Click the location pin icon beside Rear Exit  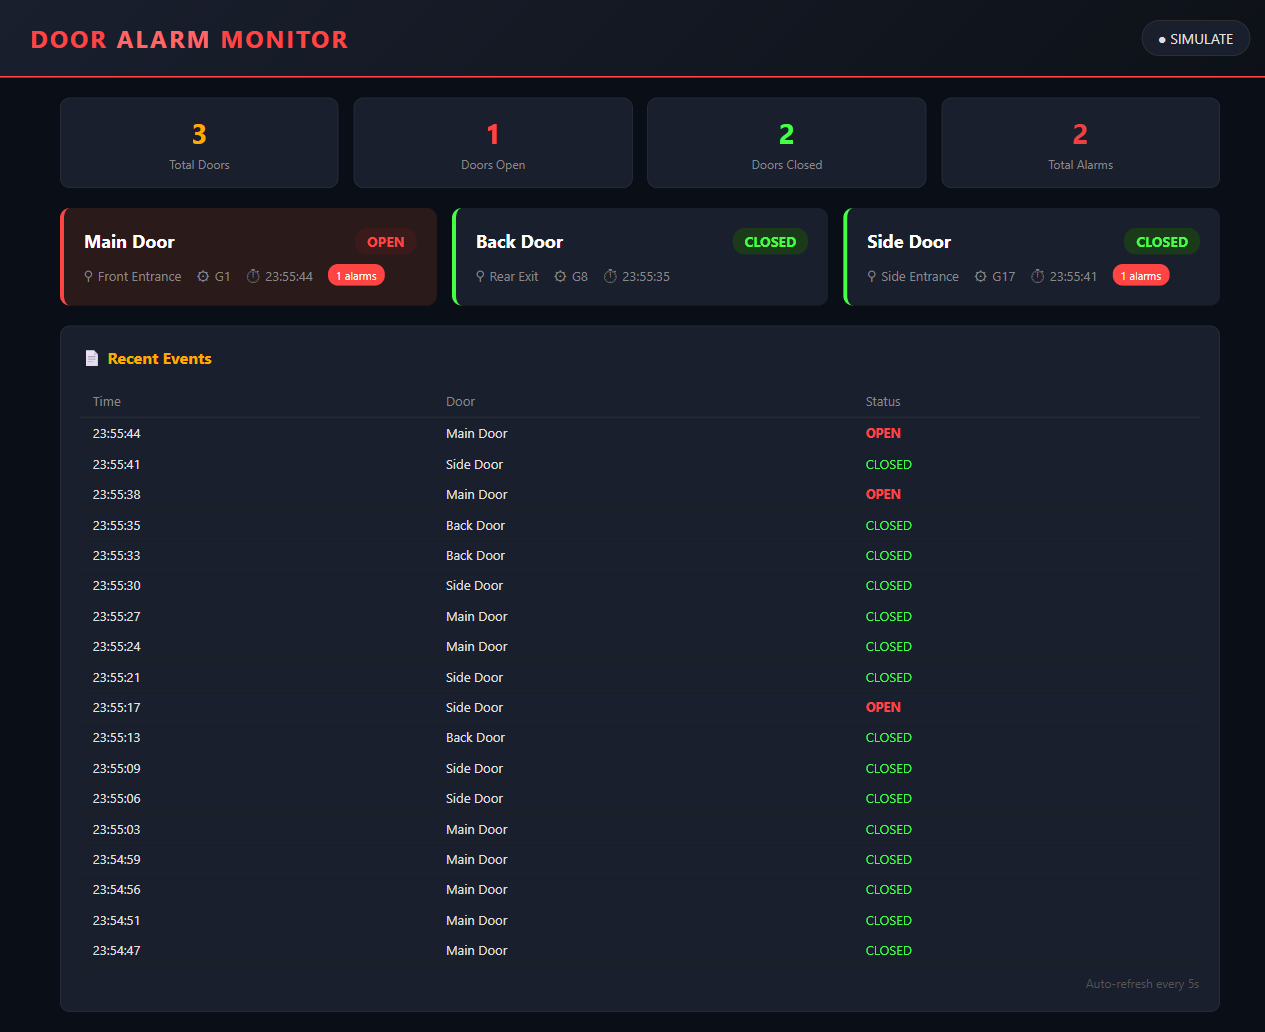(480, 276)
